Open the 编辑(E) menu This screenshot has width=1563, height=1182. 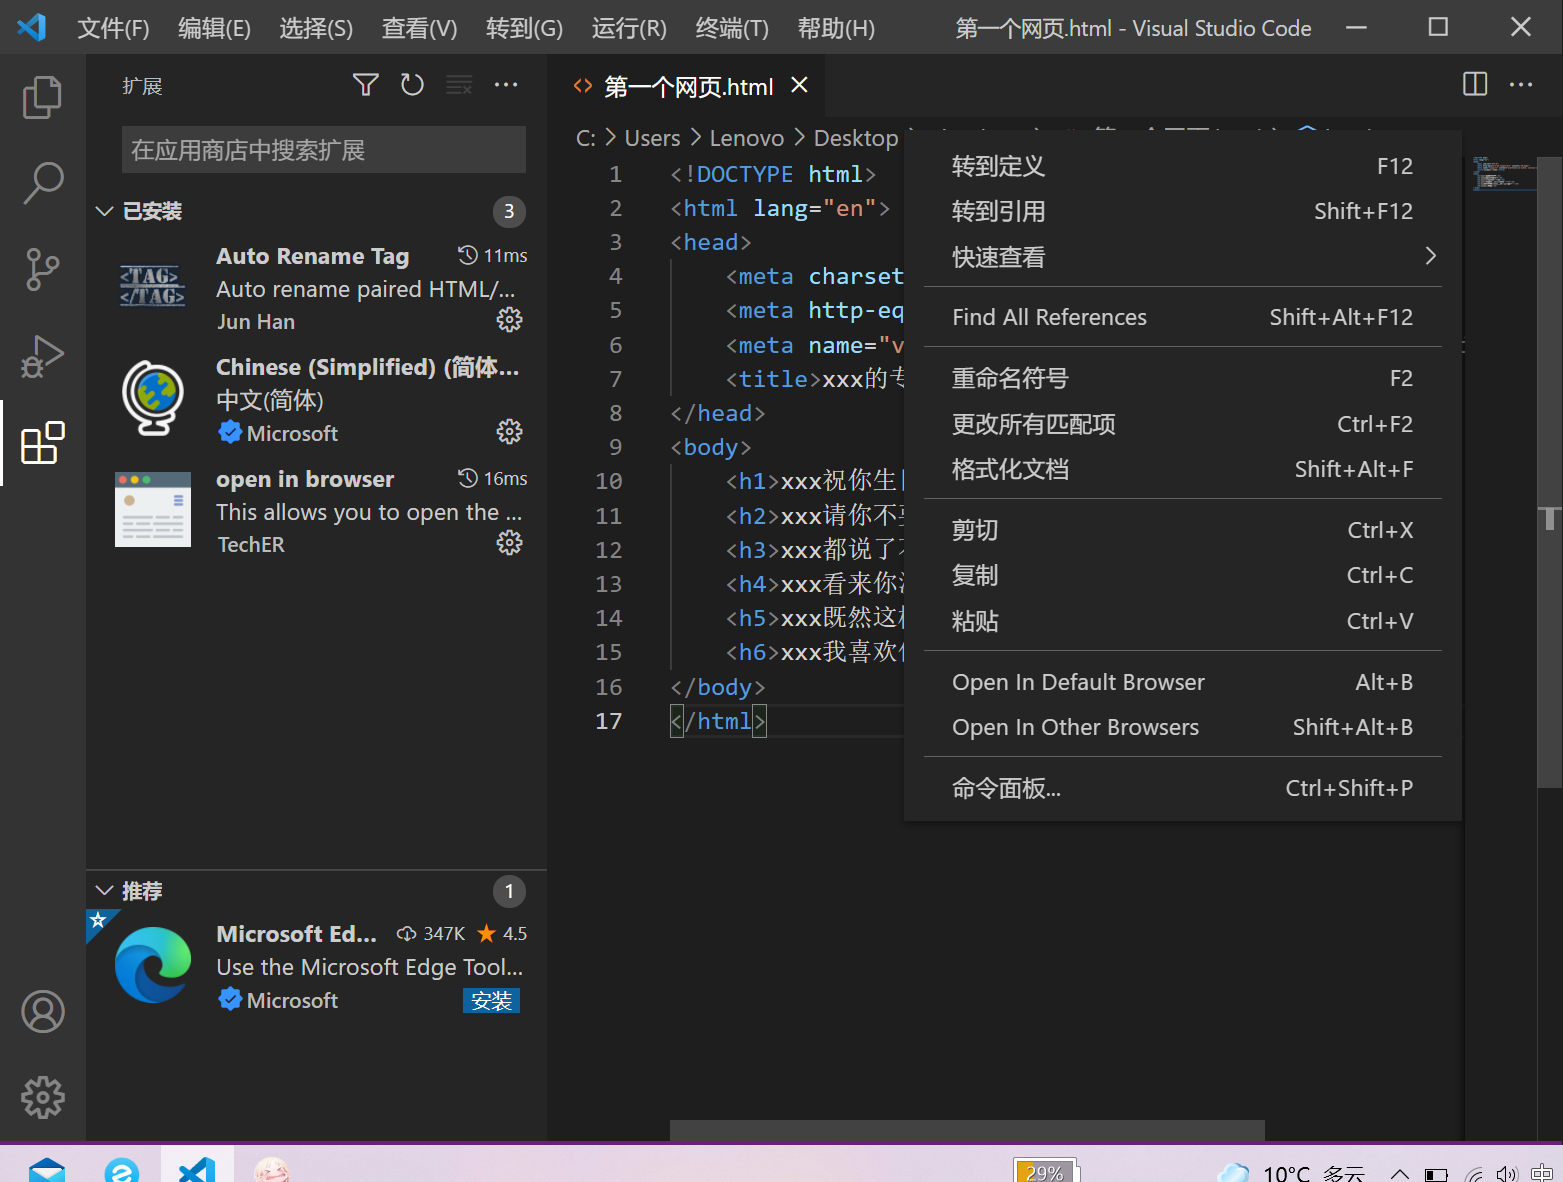coord(214,28)
